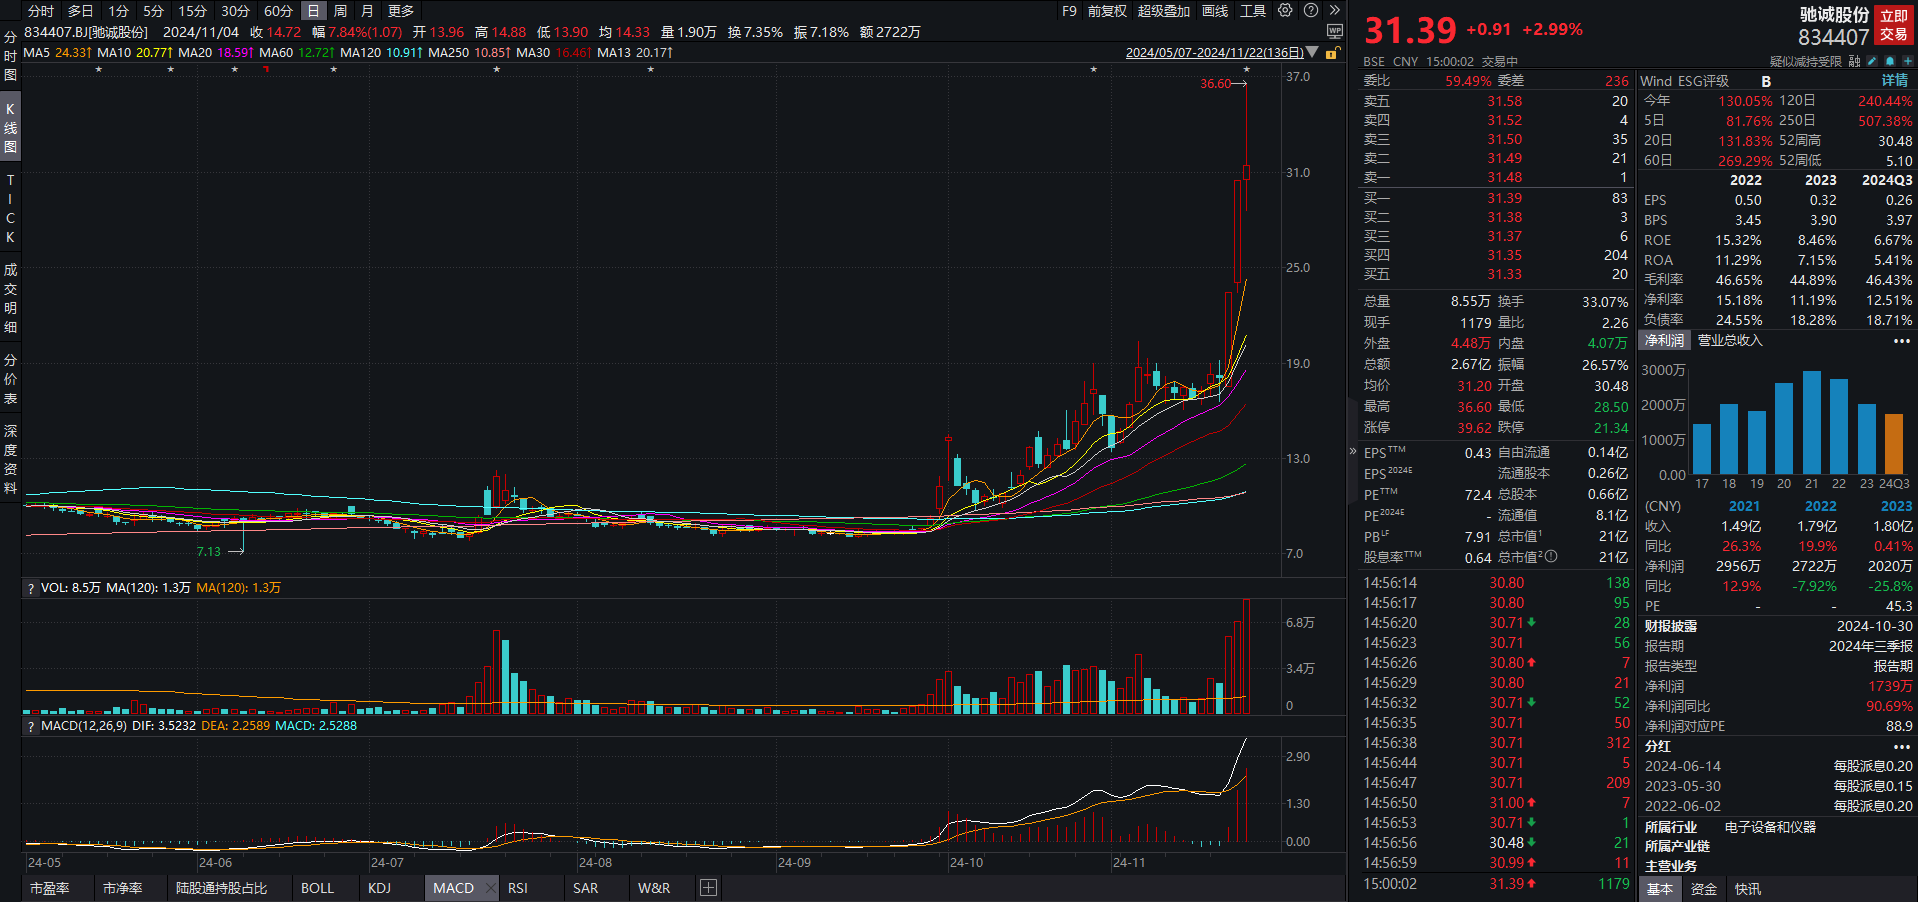Open the 画线 drawing tools

coord(1215,11)
